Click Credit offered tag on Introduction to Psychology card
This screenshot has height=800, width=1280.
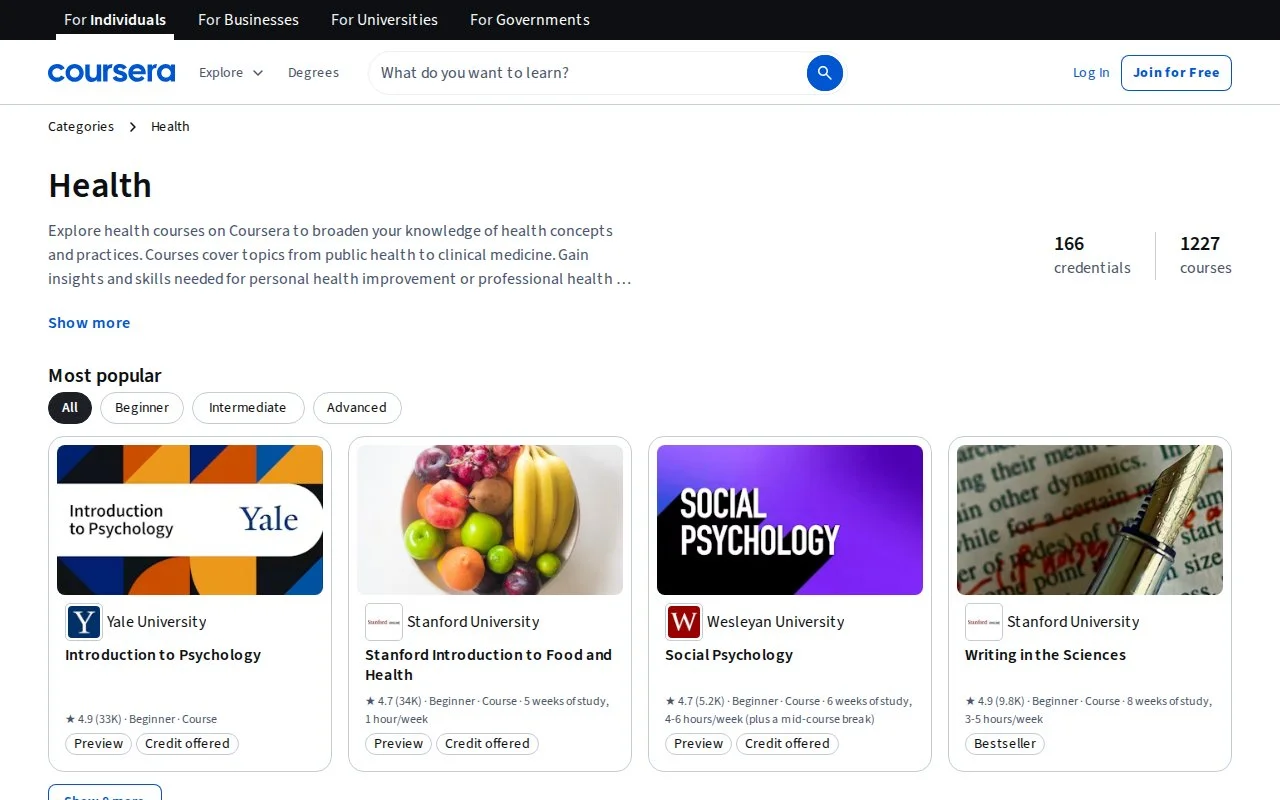coord(187,743)
